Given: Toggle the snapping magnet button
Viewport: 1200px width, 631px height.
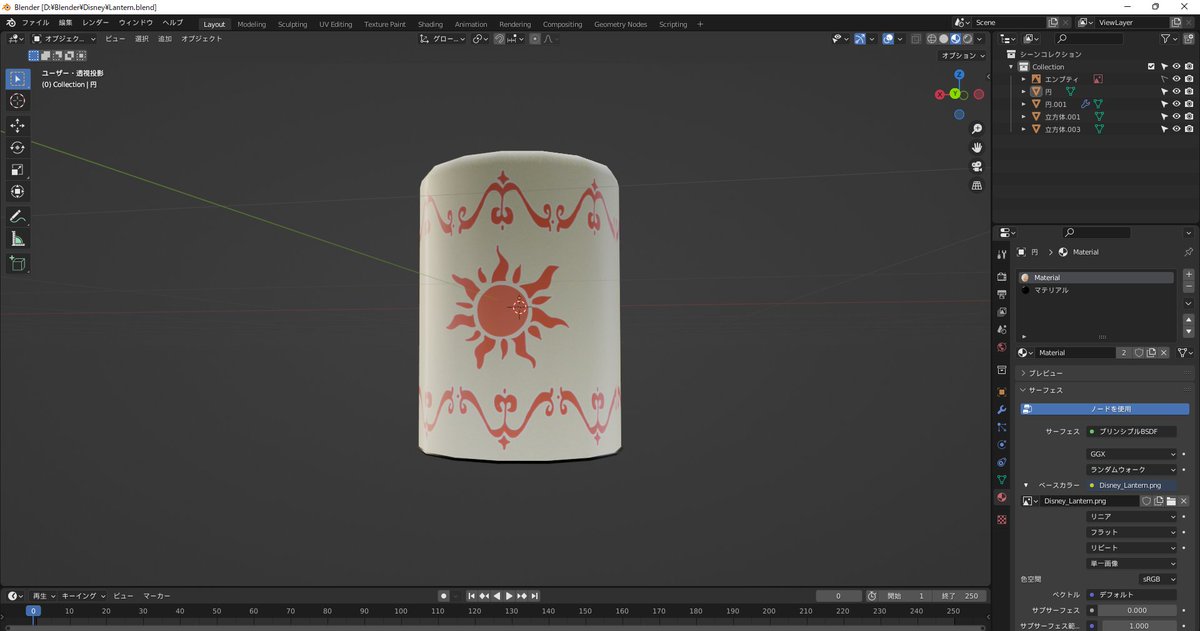Looking at the screenshot, I should 501,39.
